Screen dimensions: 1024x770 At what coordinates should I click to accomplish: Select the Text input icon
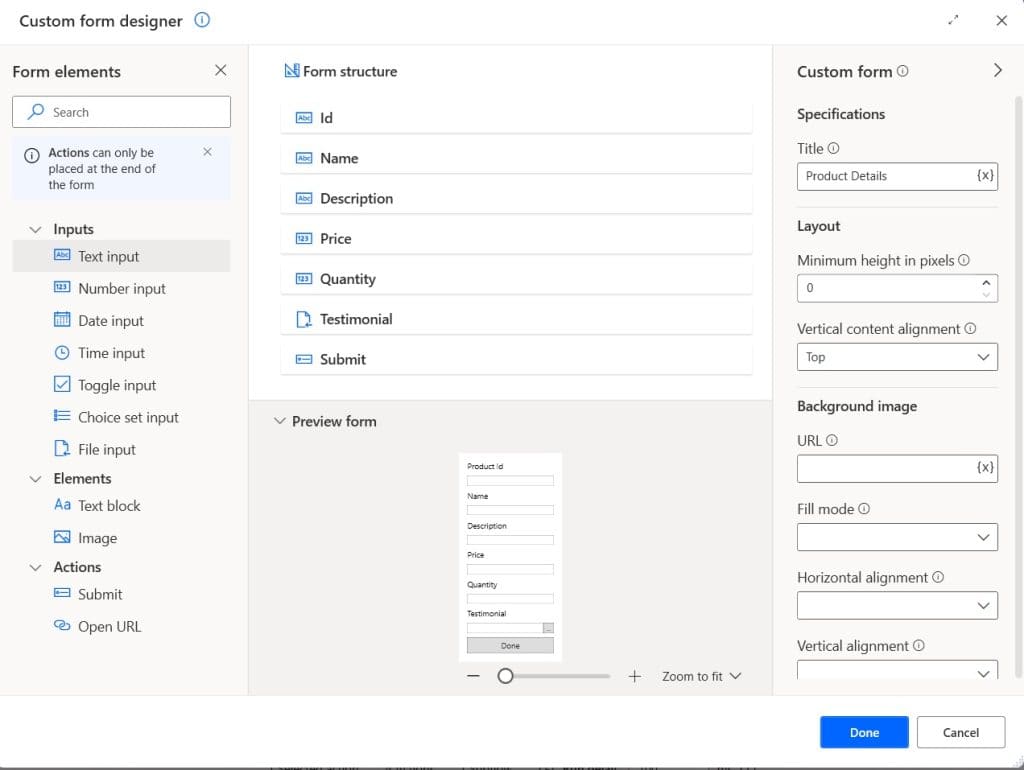[x=62, y=255]
